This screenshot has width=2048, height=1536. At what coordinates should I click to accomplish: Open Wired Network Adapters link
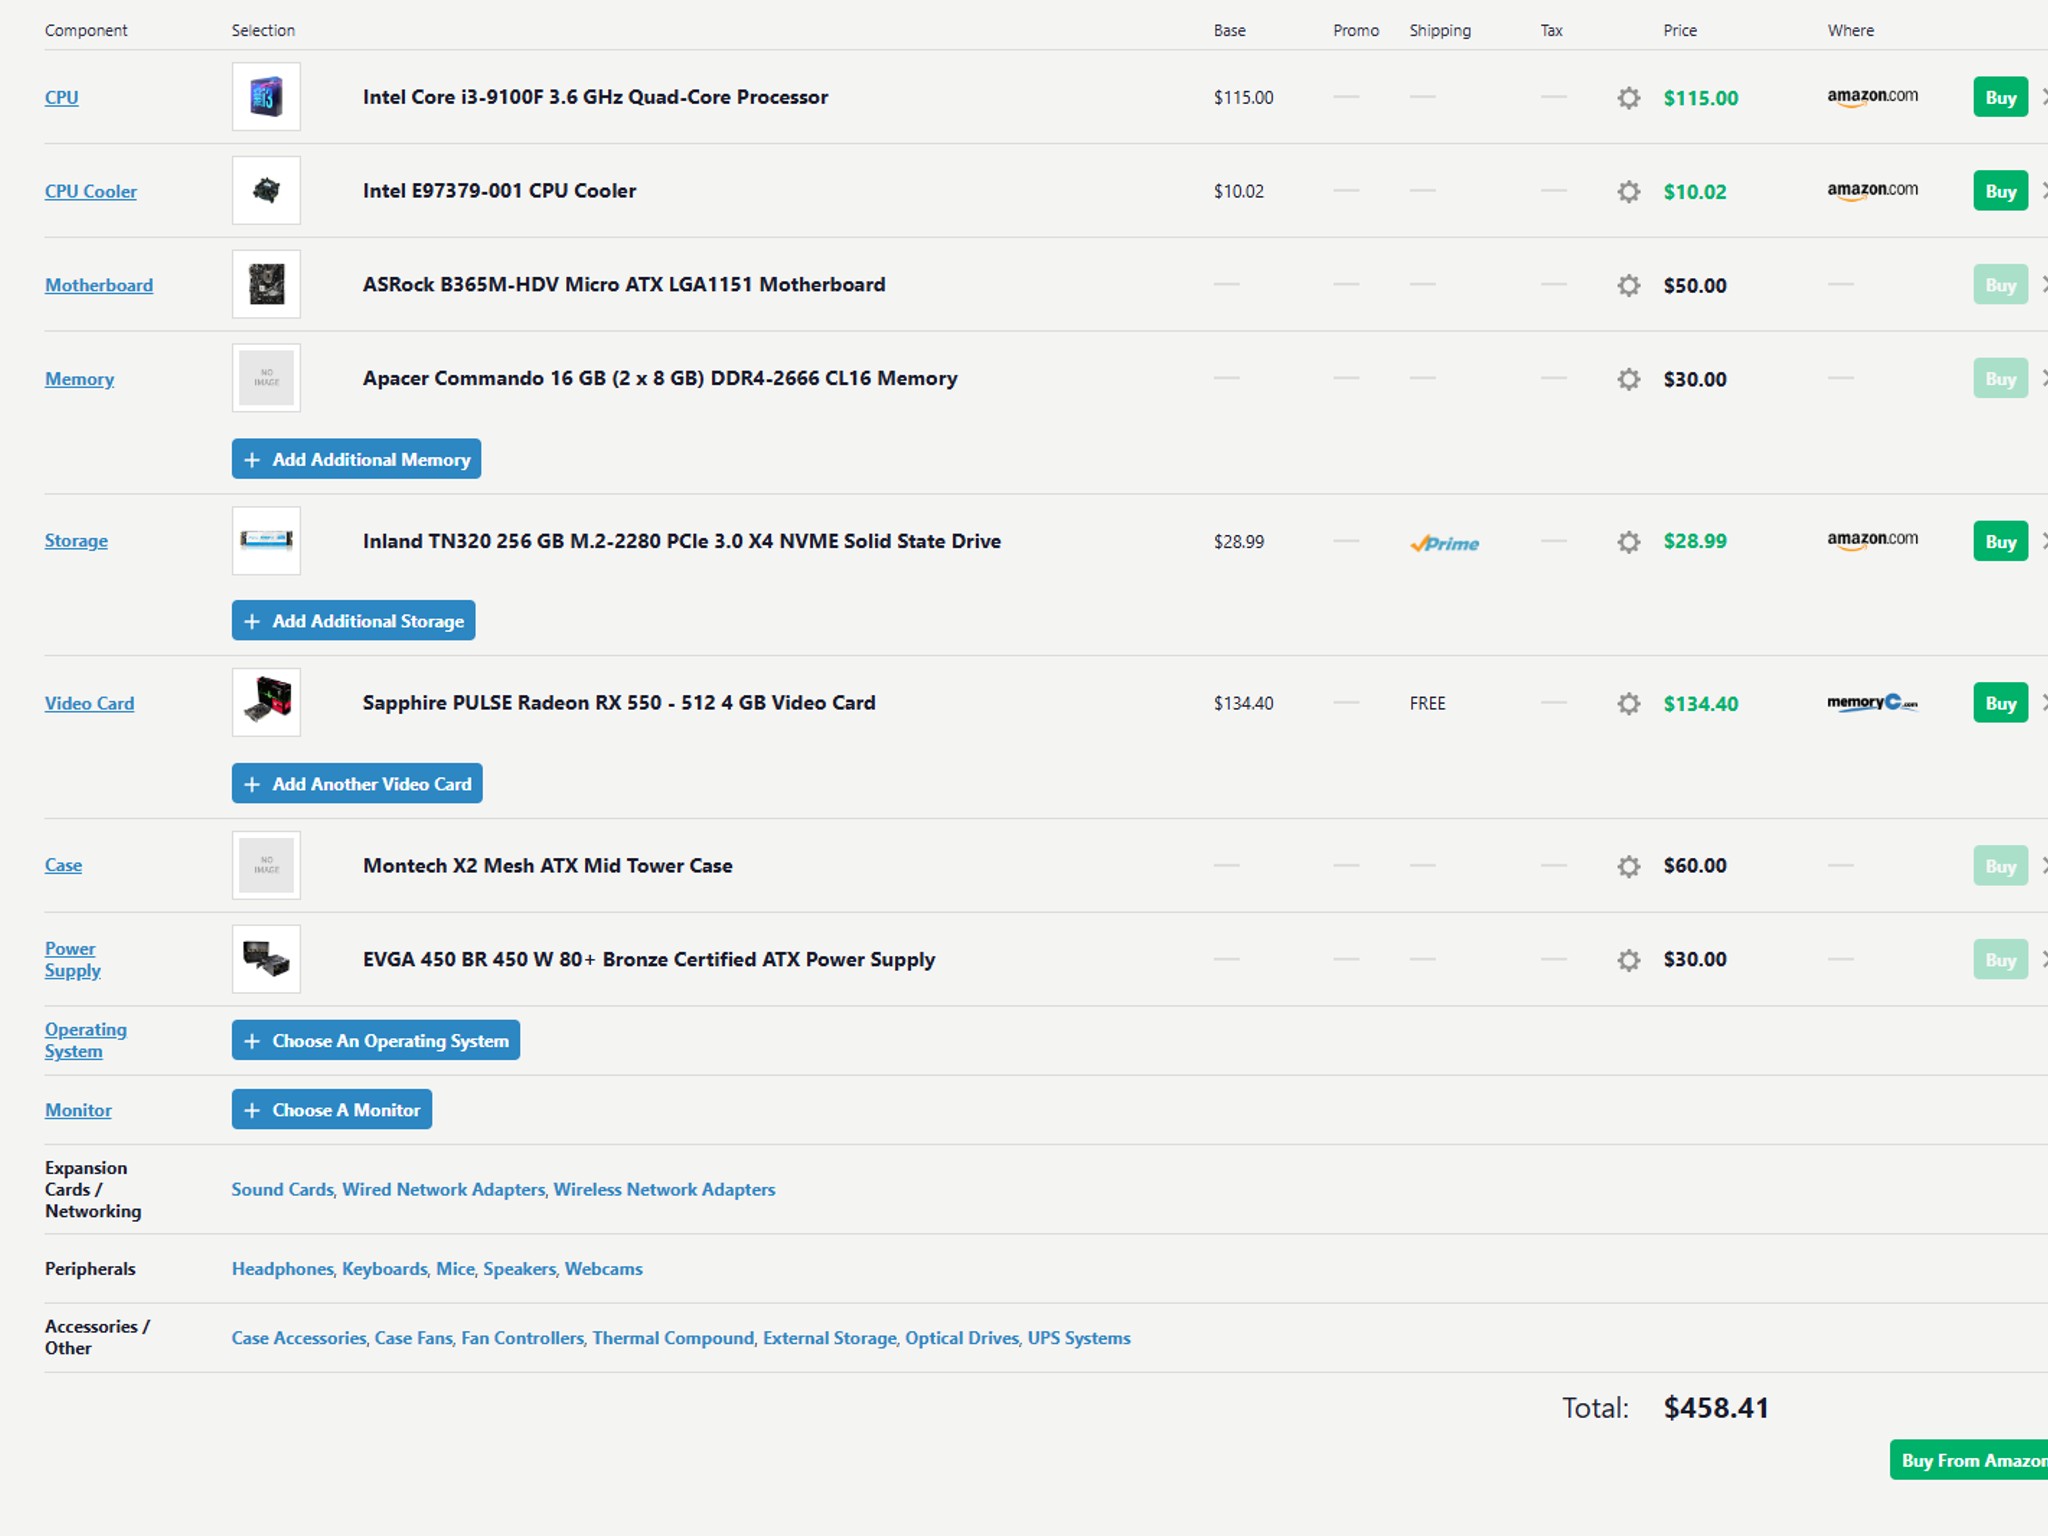pos(444,1189)
